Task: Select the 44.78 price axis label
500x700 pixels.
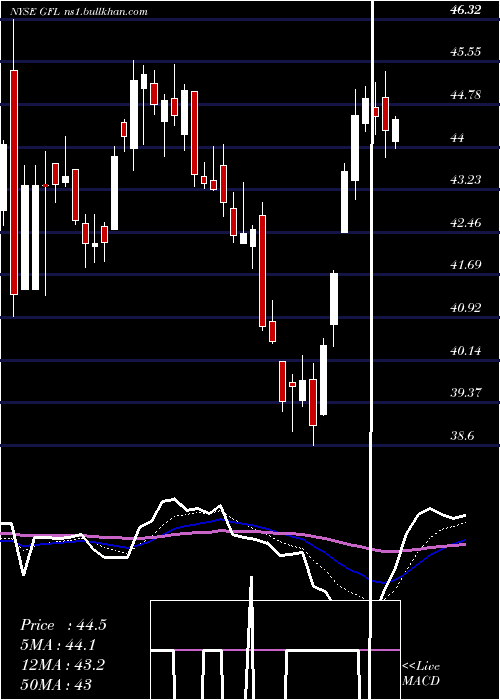Action: pos(466,95)
